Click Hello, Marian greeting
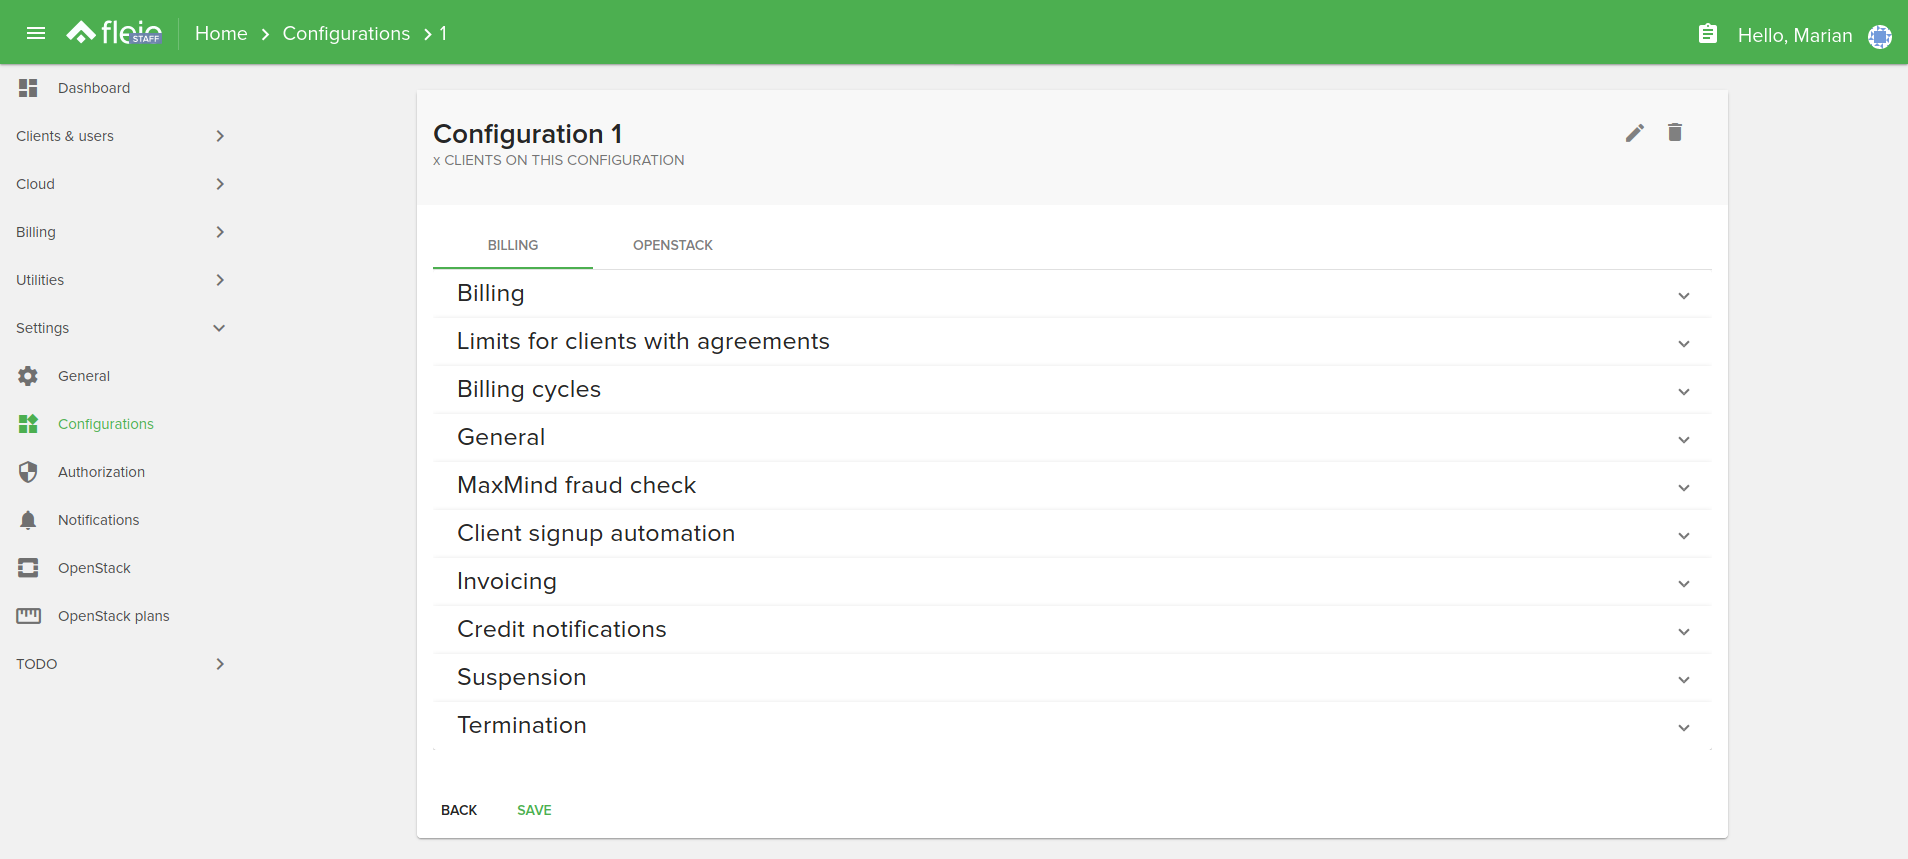This screenshot has width=1908, height=859. pos(1795,36)
